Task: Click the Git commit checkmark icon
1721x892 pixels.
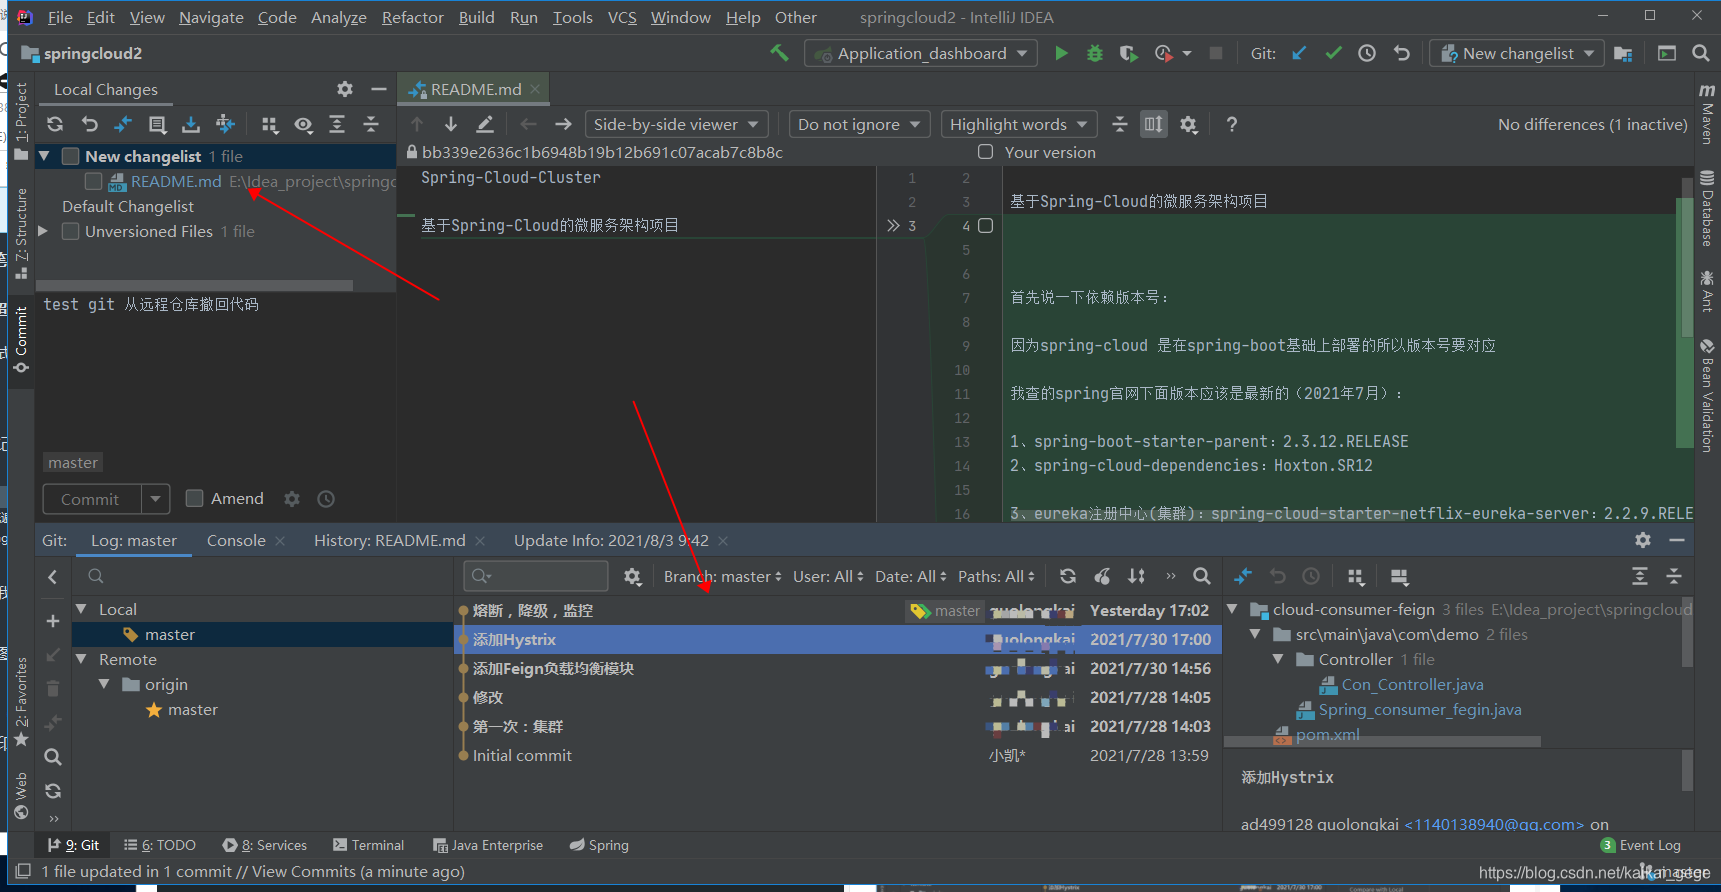Action: pyautogui.click(x=1333, y=53)
